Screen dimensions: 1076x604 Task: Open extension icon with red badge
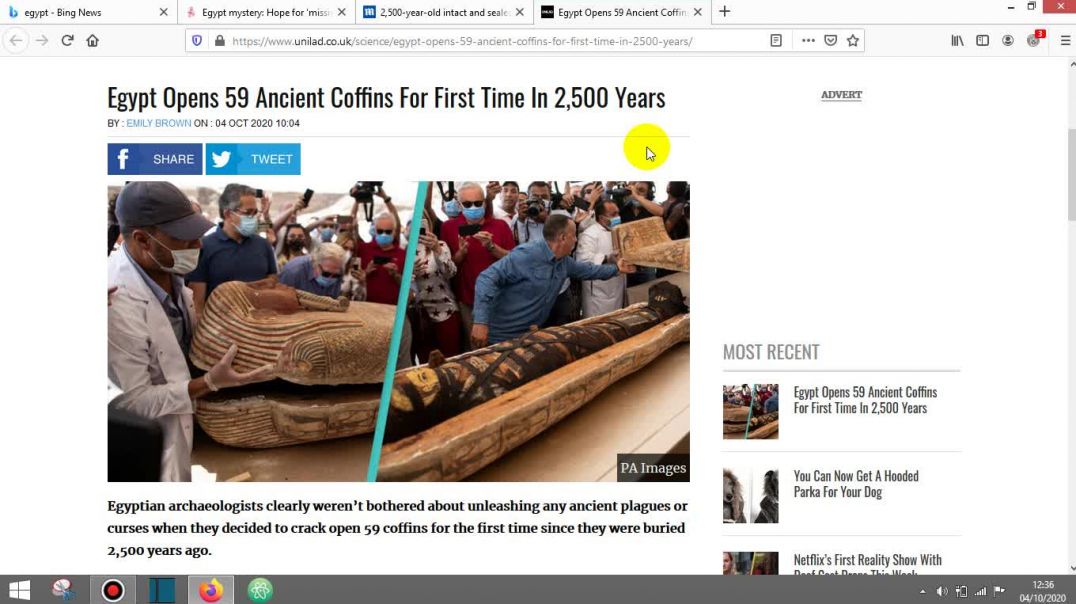[1035, 39]
